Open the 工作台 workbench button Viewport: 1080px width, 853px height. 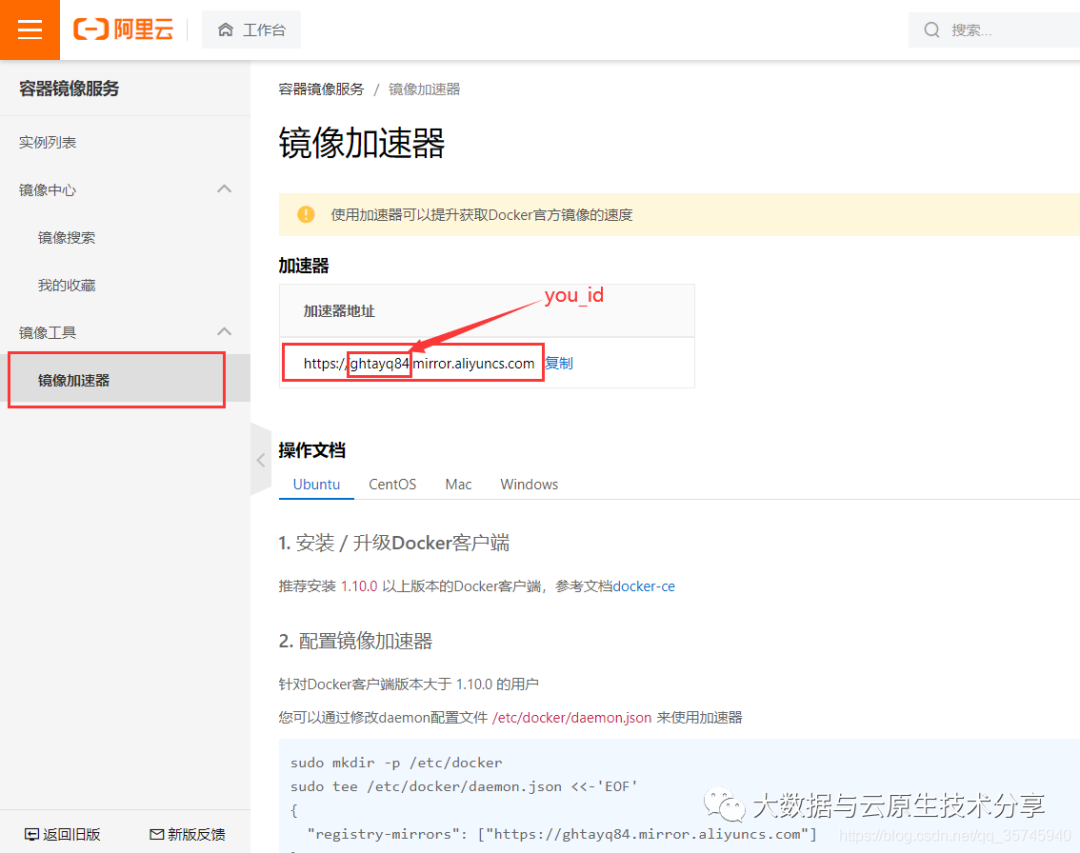tap(251, 30)
